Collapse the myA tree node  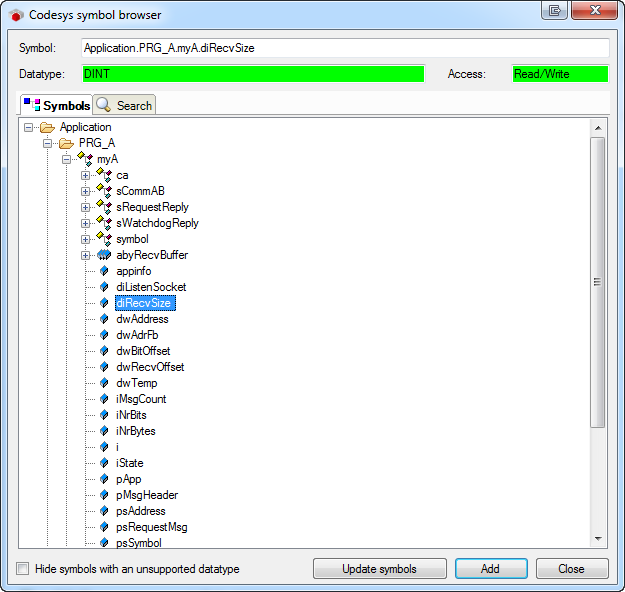pyautogui.click(x=67, y=159)
